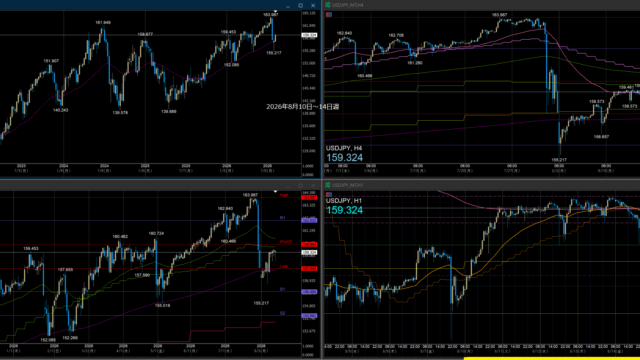Select the red High price label on the price axis
Viewport: 640px width, 360px height.
[x=309, y=198]
